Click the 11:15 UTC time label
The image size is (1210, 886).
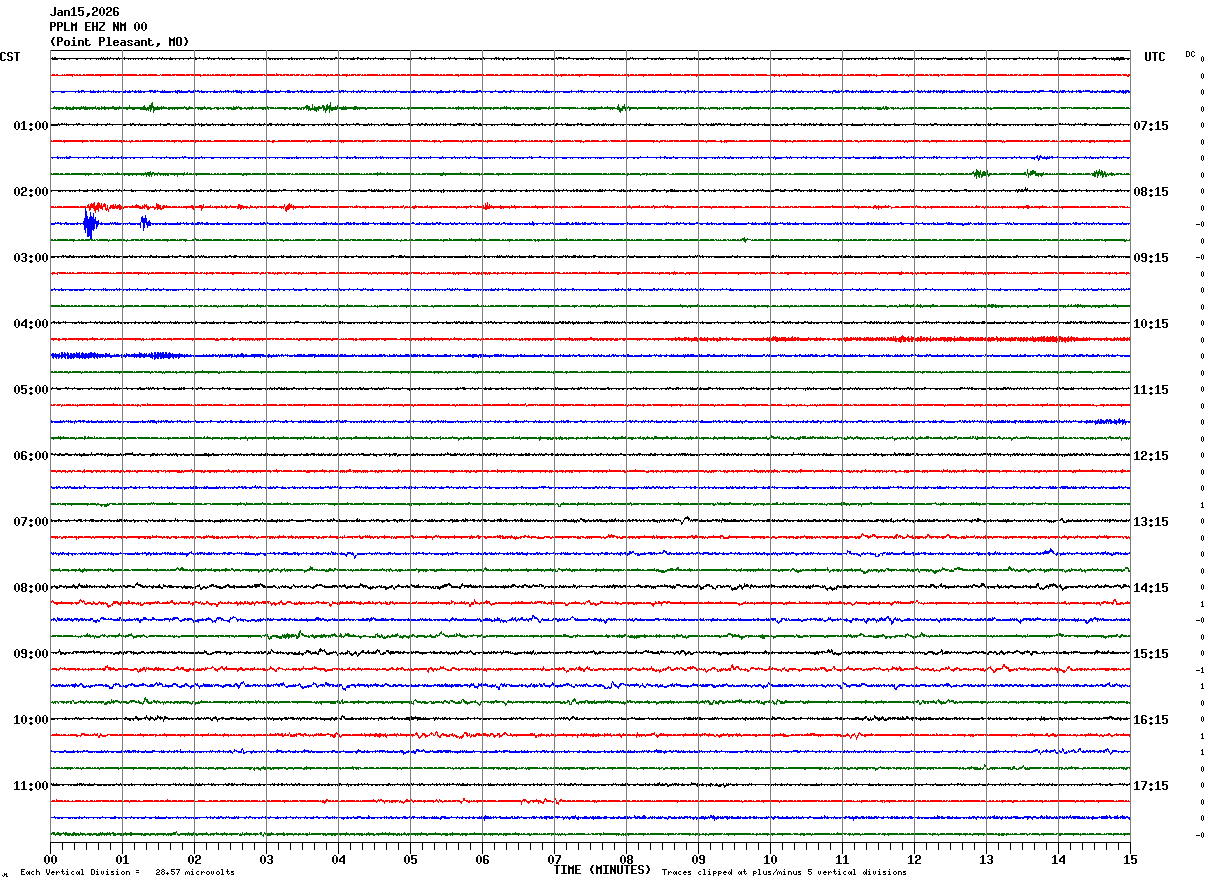point(1151,390)
